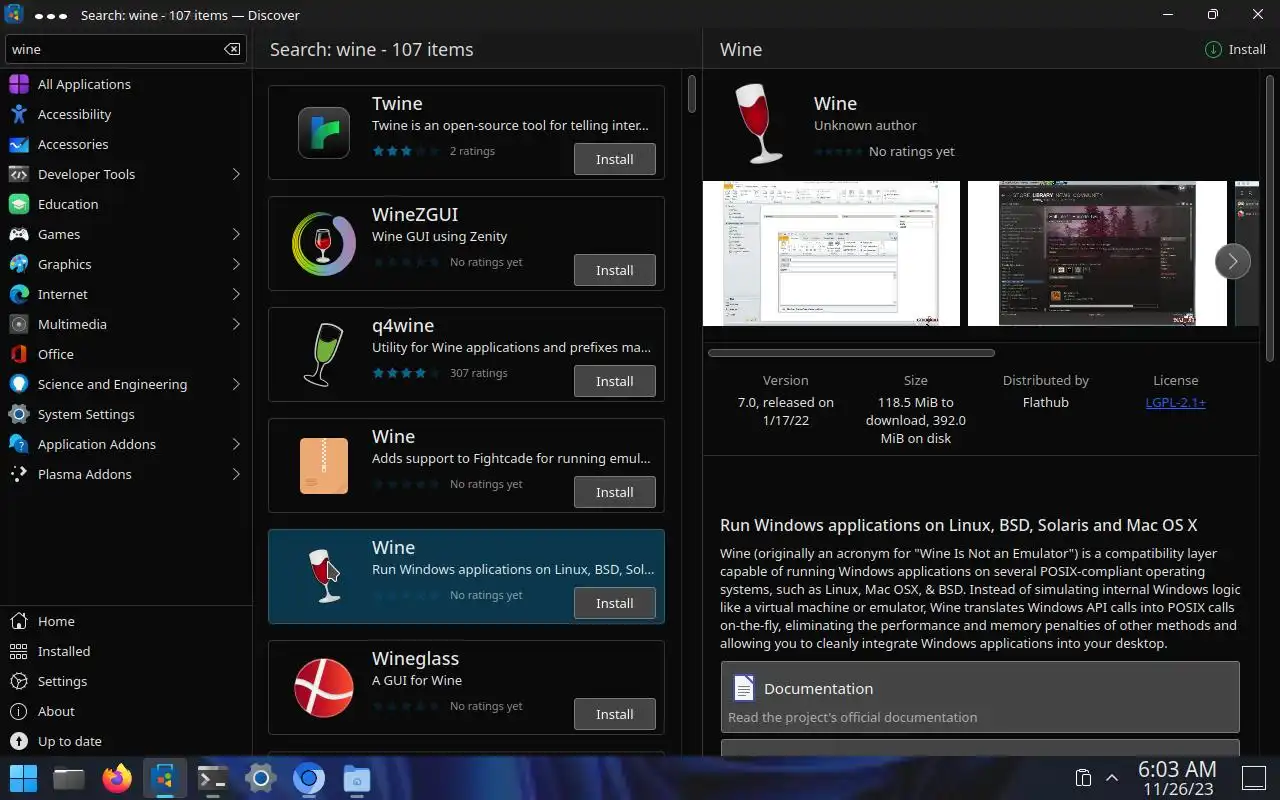
Task: Click the search results vertical scrollbar
Action: click(x=691, y=93)
